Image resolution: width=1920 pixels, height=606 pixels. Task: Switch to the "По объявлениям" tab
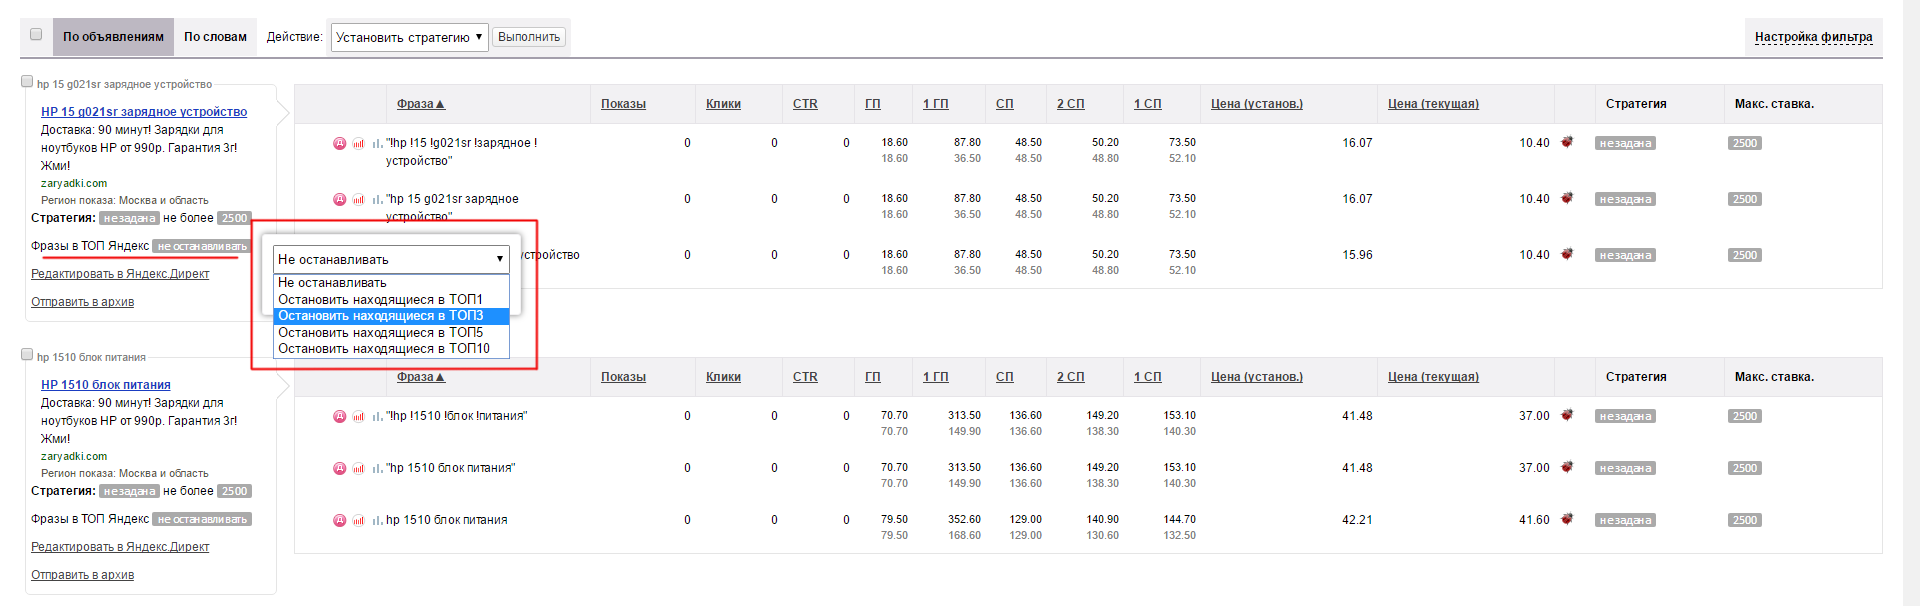click(113, 37)
